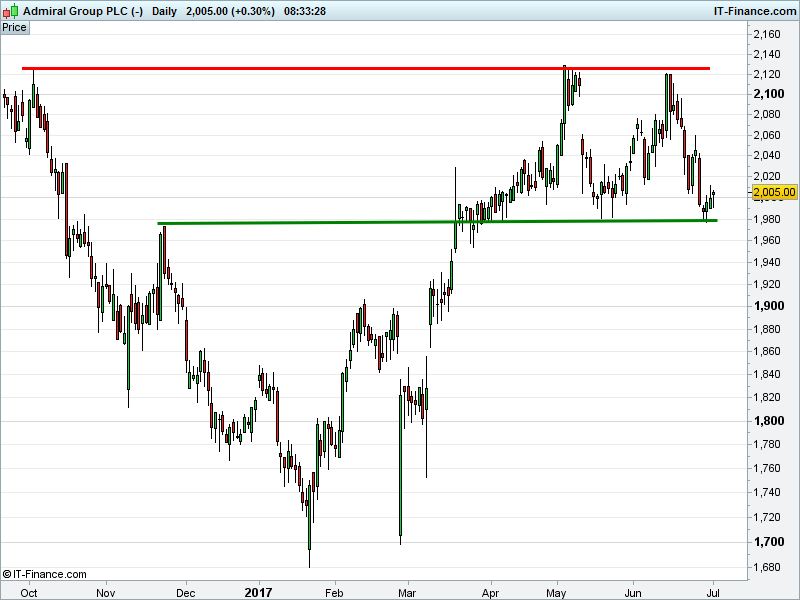Click the 1,960 price axis label
Image resolution: width=800 pixels, height=600 pixels.
coord(767,240)
